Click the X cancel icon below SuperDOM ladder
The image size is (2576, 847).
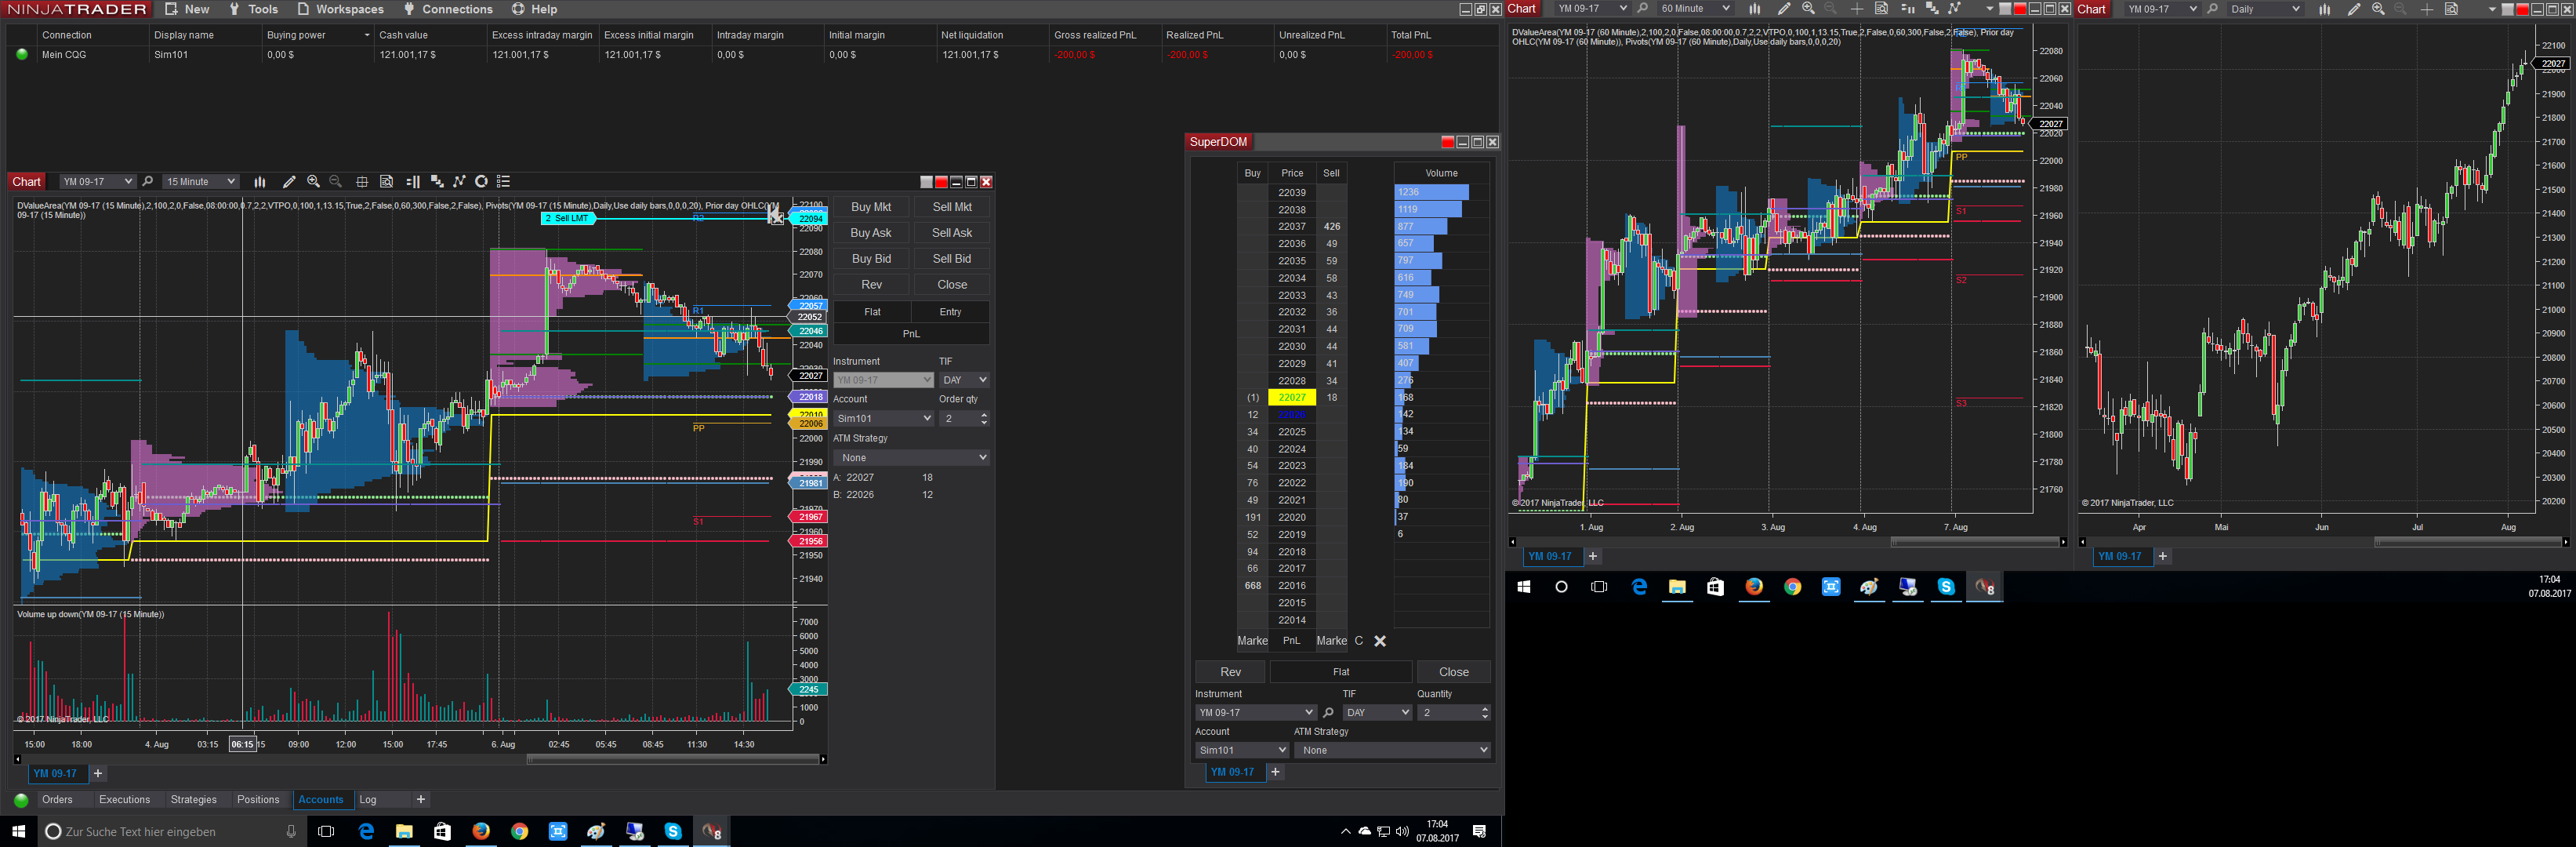[x=1380, y=641]
